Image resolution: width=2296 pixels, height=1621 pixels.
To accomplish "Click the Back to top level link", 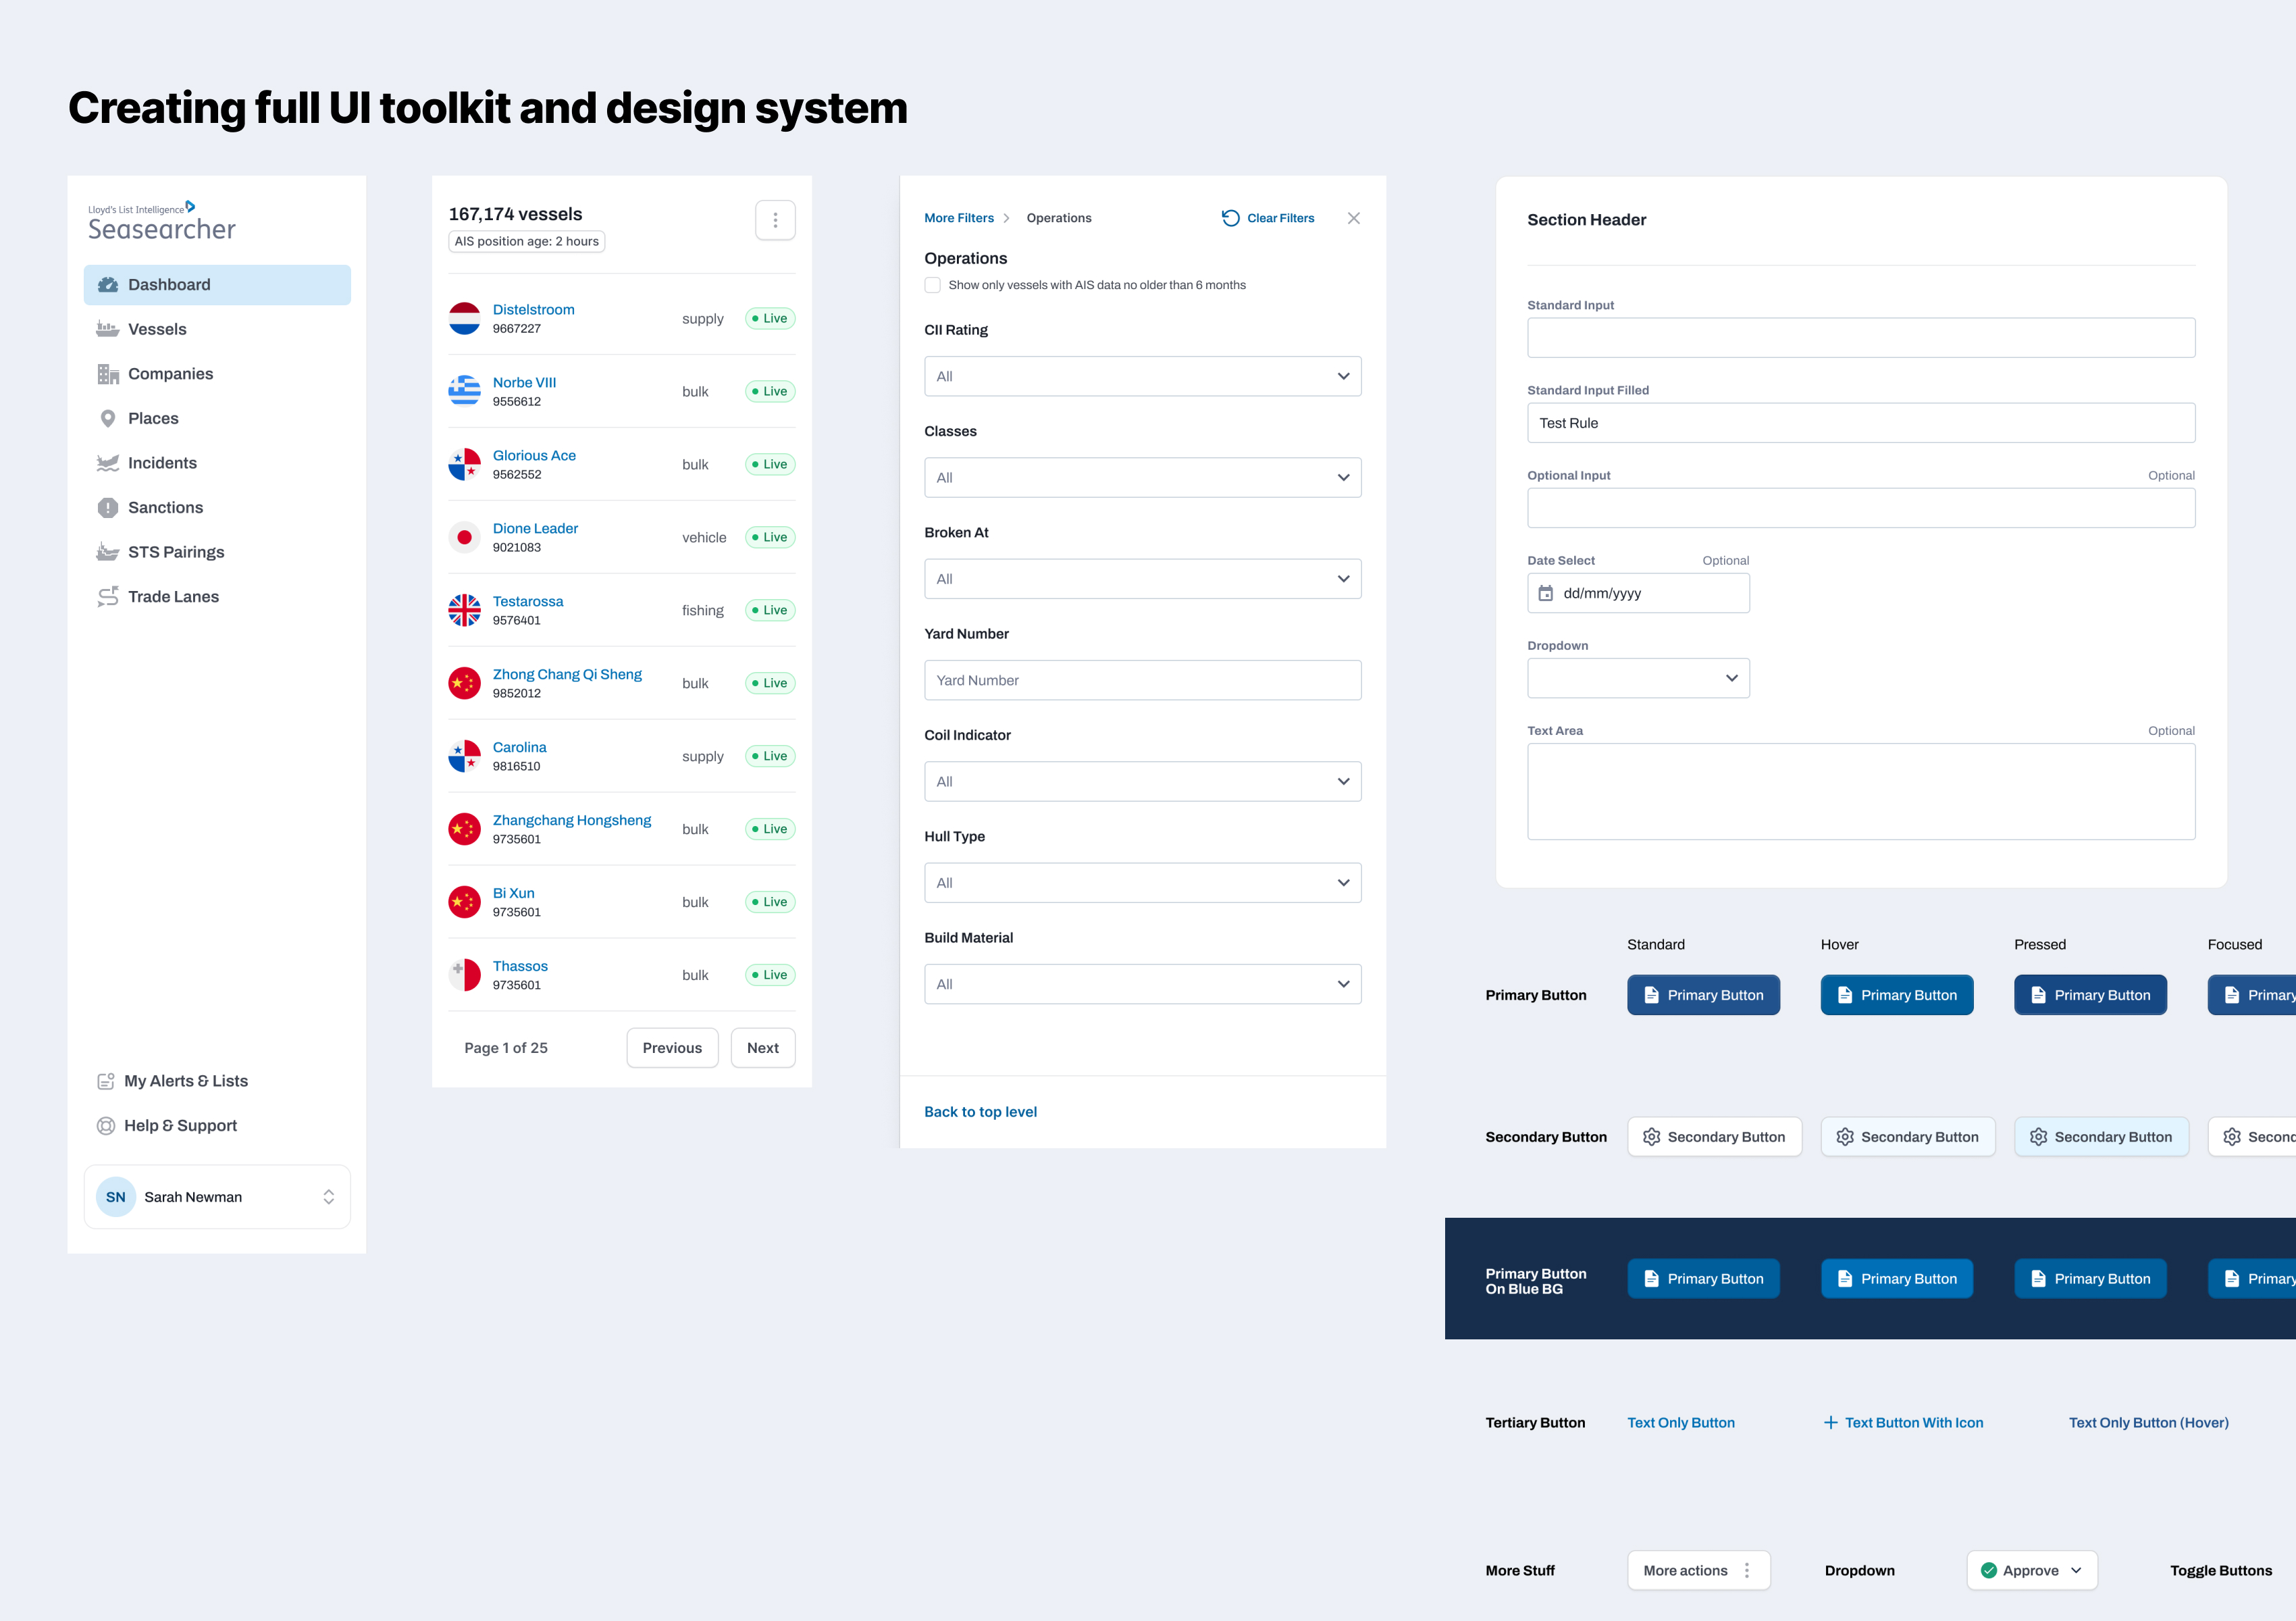I will point(980,1112).
